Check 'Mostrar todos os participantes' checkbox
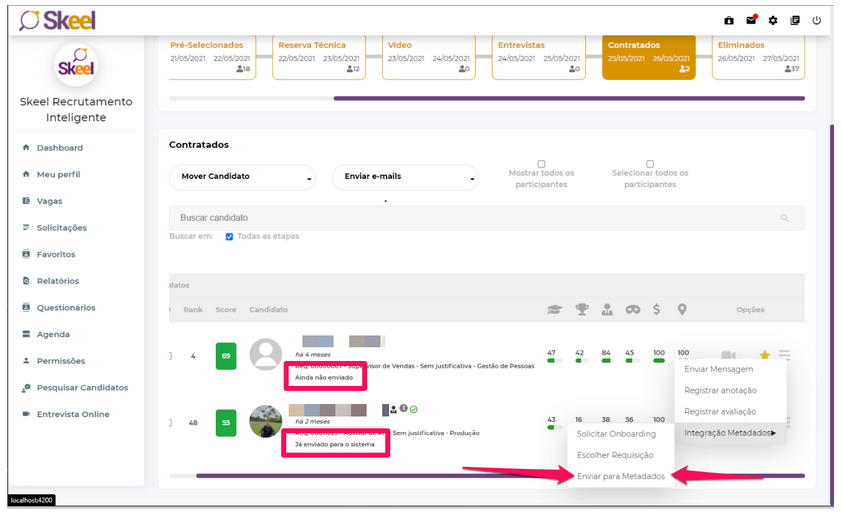841x512 pixels. point(541,164)
